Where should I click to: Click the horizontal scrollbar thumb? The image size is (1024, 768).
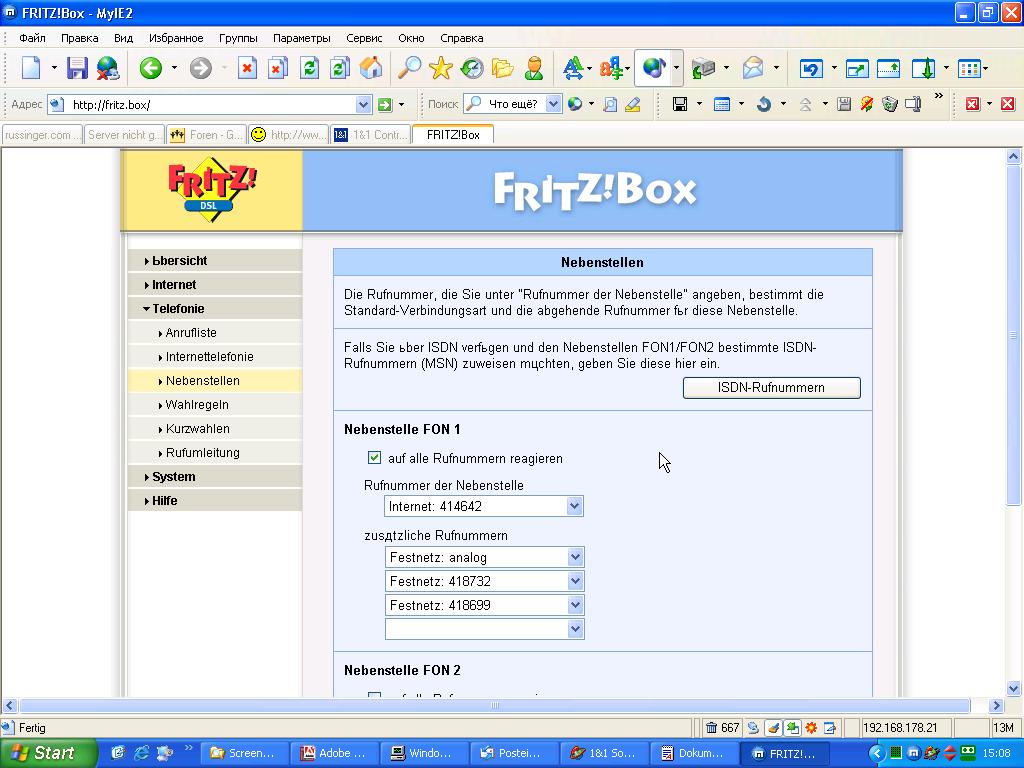(494, 705)
